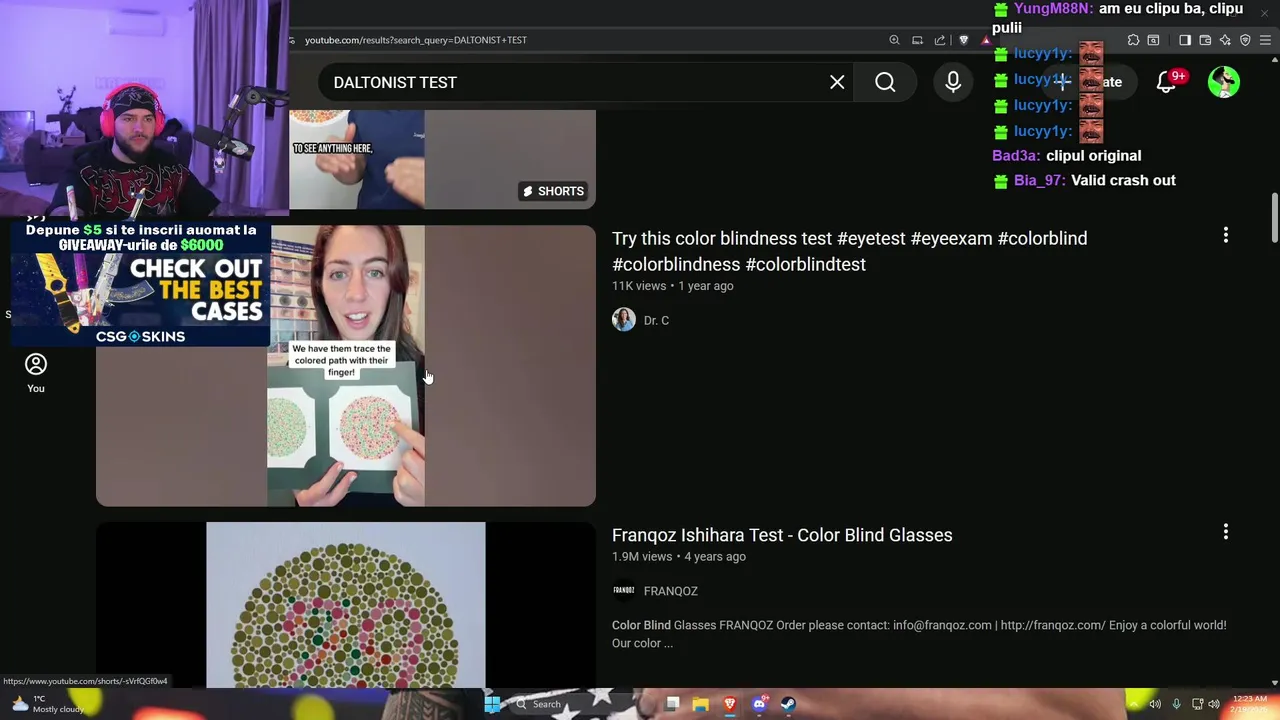Click the YouTube magnifier search button
Image resolution: width=1280 pixels, height=720 pixels.
point(885,82)
